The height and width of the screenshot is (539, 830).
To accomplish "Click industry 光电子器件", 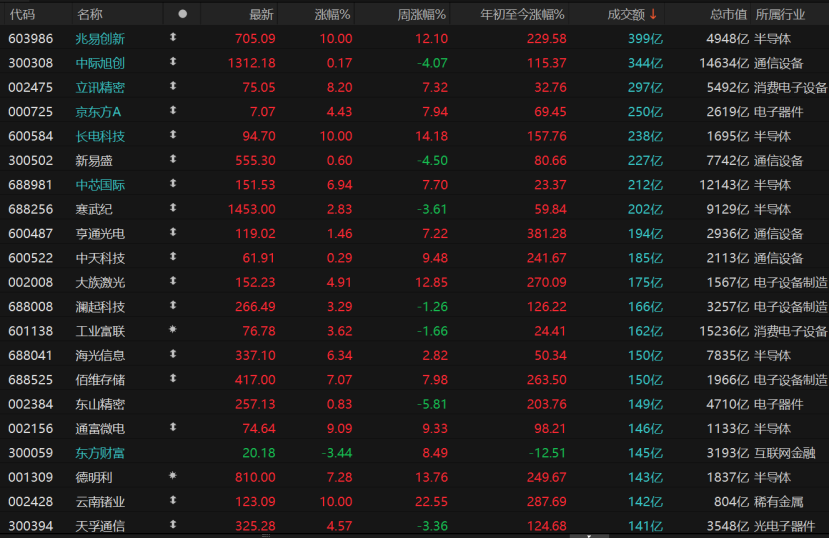I will pos(784,526).
